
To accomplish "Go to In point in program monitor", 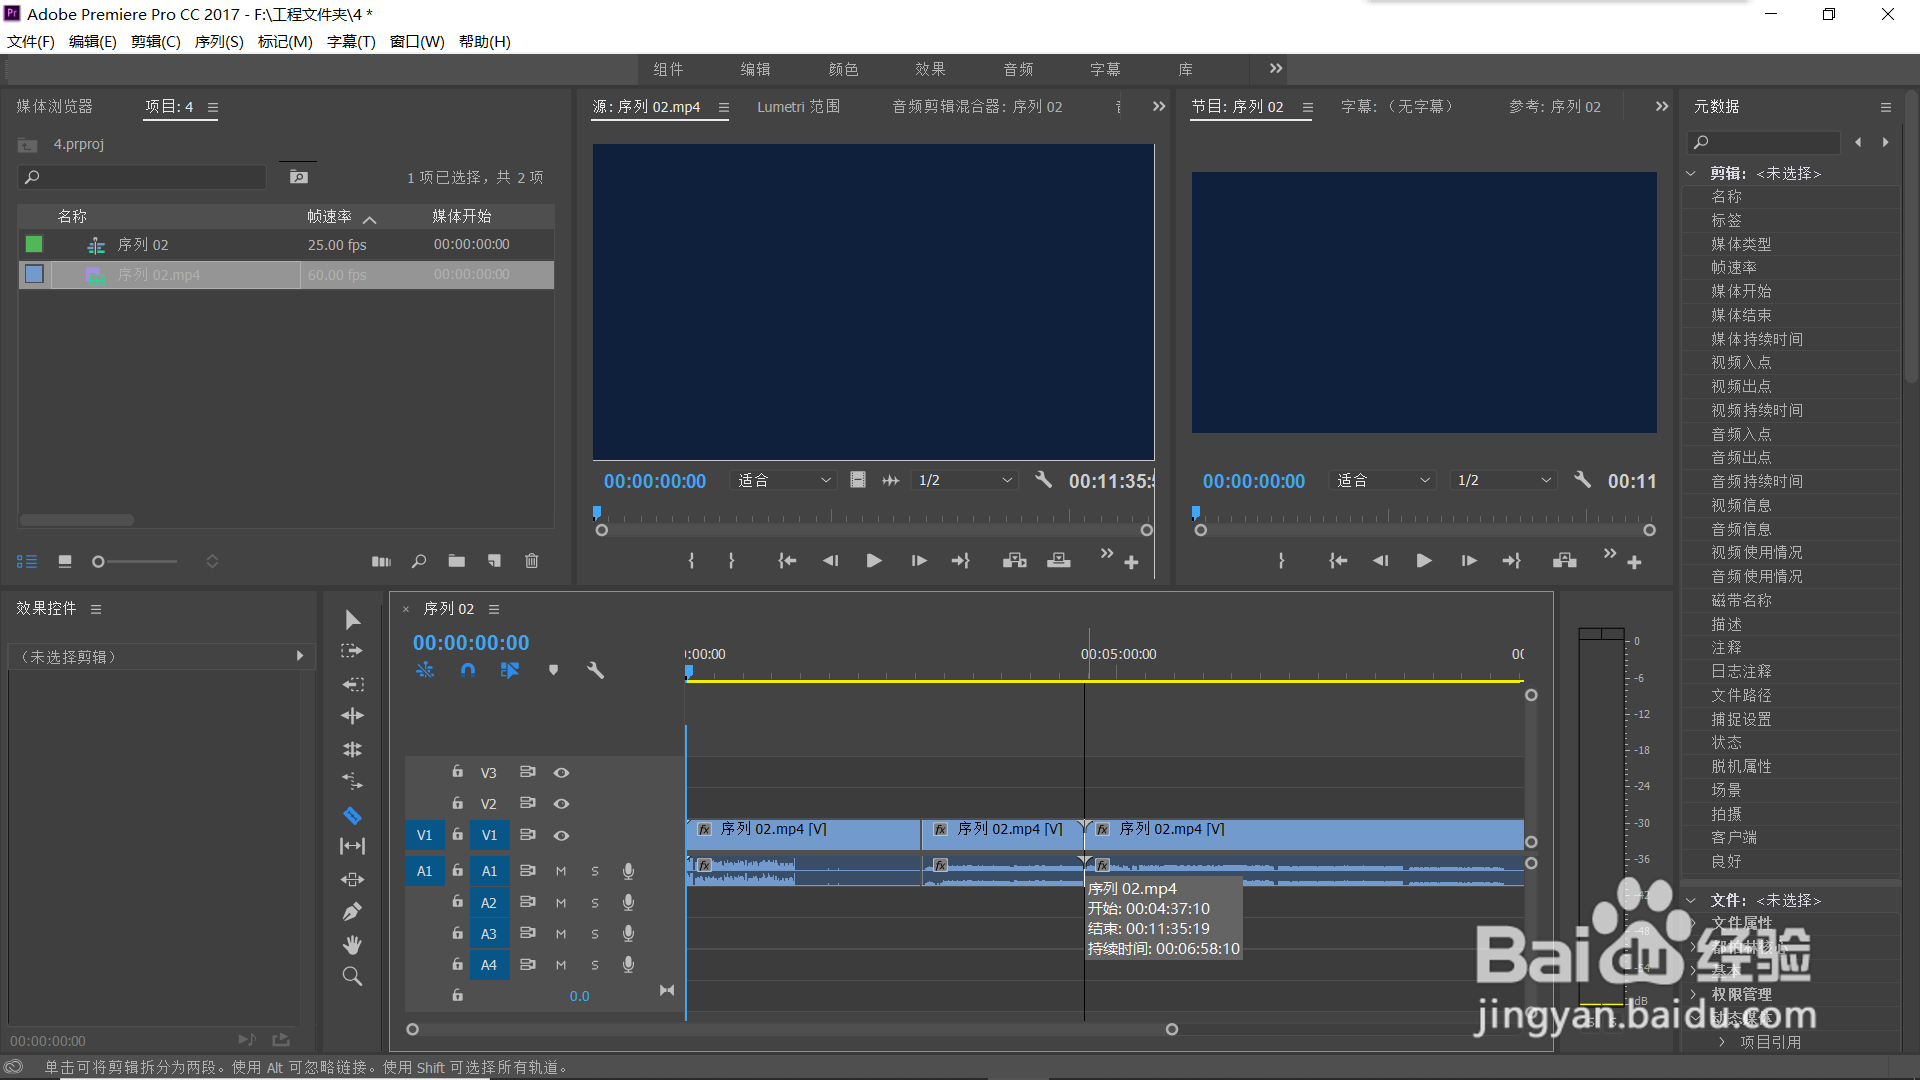I will pos(1338,561).
